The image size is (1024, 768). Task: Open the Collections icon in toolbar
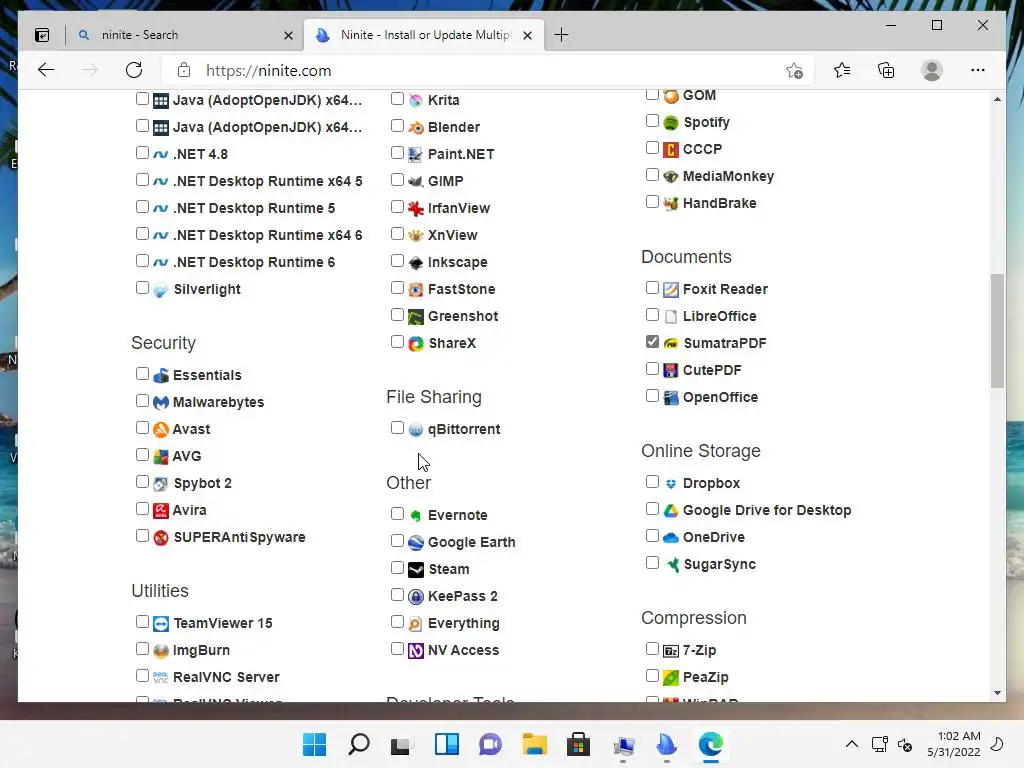tap(886, 71)
